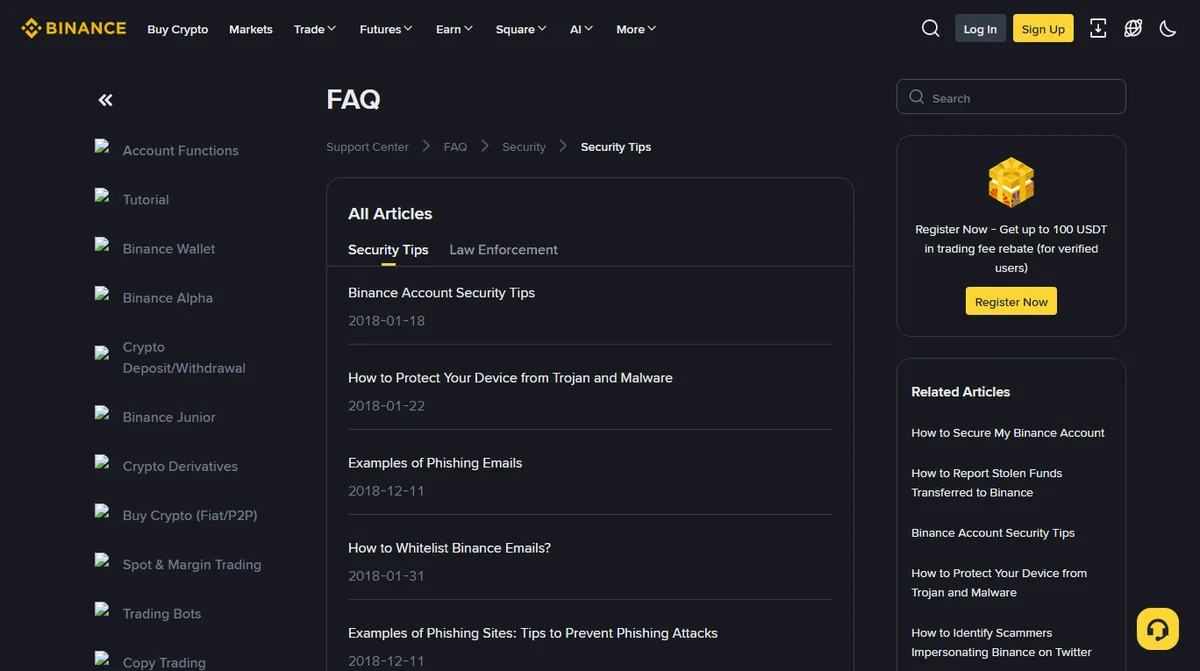Click the magnifier icon inside search box
1200x671 pixels.
click(916, 97)
